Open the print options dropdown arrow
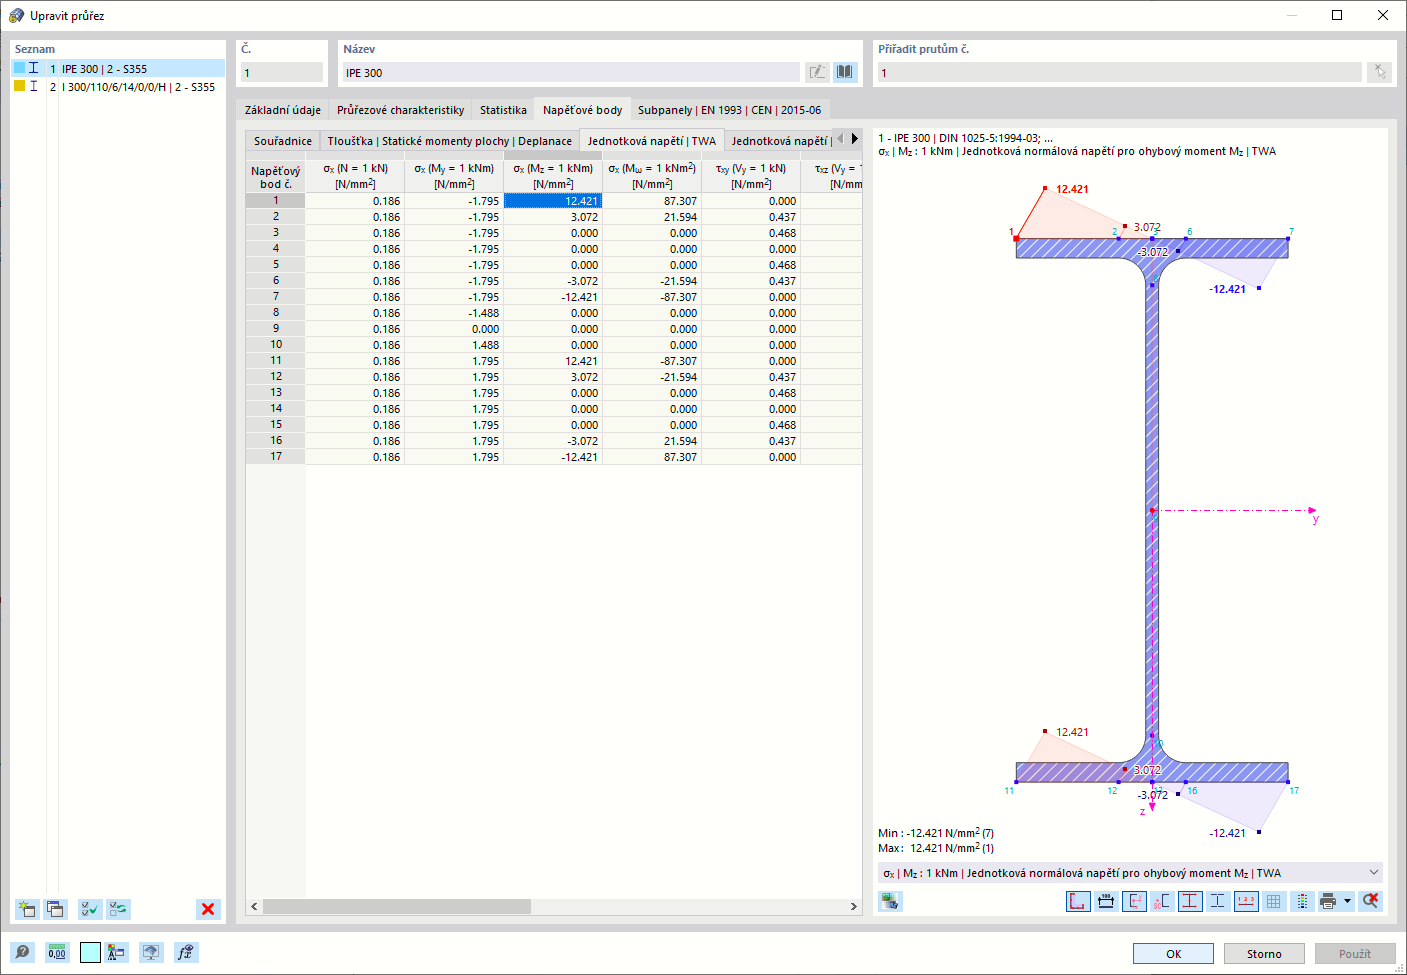 1347,901
